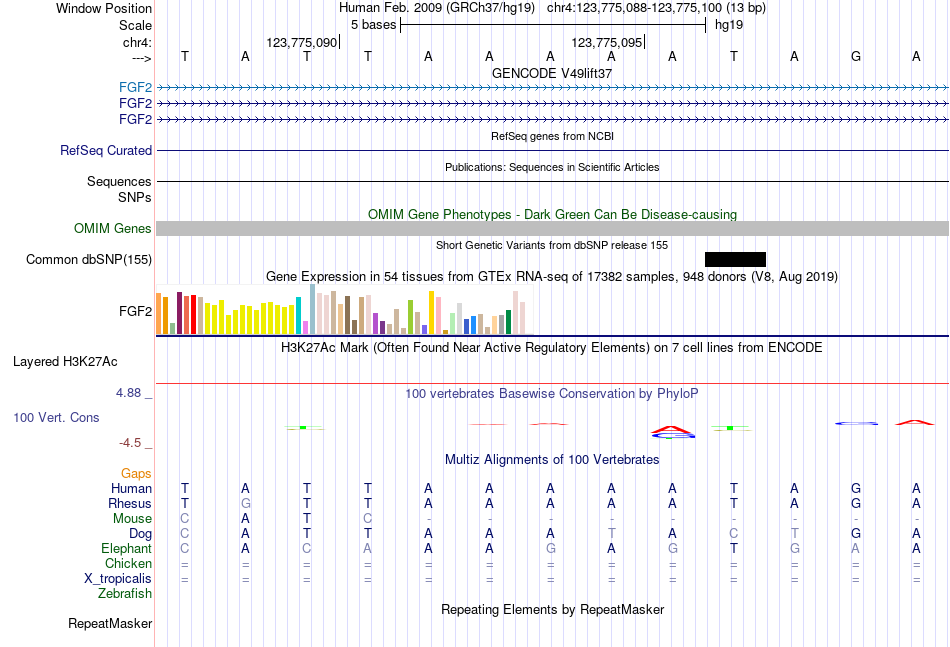Open the OMIM Genes track label

pos(113,228)
